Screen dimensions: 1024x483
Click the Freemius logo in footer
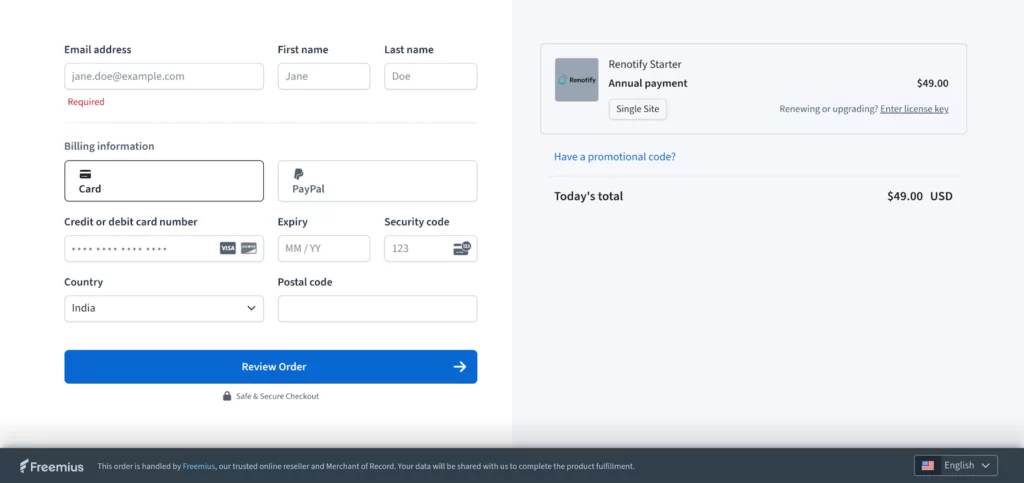point(53,466)
